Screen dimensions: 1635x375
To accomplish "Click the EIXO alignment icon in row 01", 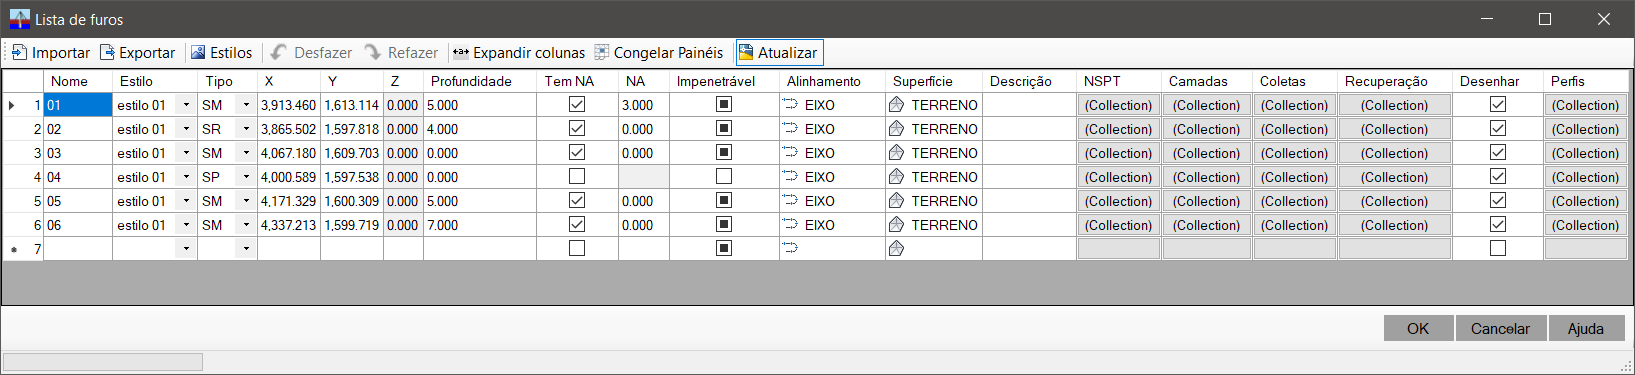I will tap(790, 105).
